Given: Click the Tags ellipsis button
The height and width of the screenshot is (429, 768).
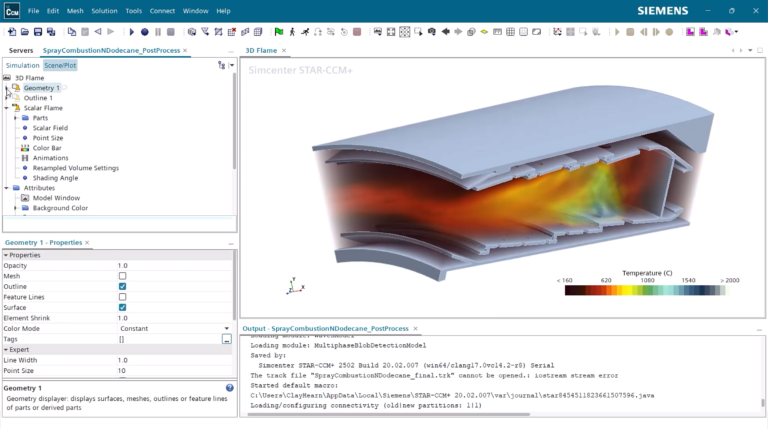Looking at the screenshot, I should [x=226, y=339].
